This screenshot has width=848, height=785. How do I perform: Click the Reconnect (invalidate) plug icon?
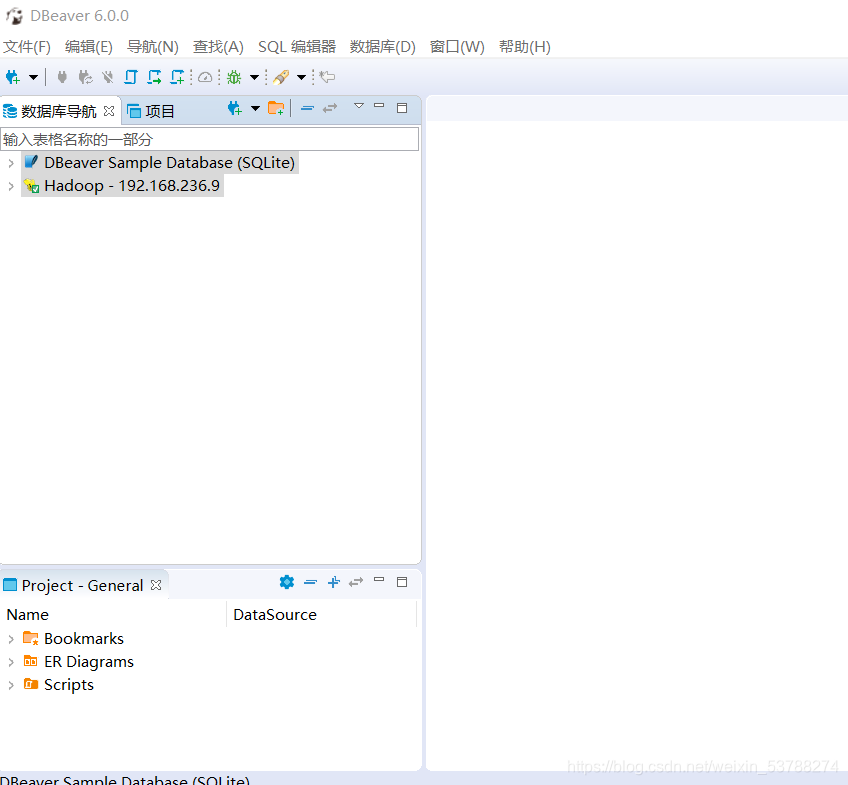pyautogui.click(x=85, y=77)
